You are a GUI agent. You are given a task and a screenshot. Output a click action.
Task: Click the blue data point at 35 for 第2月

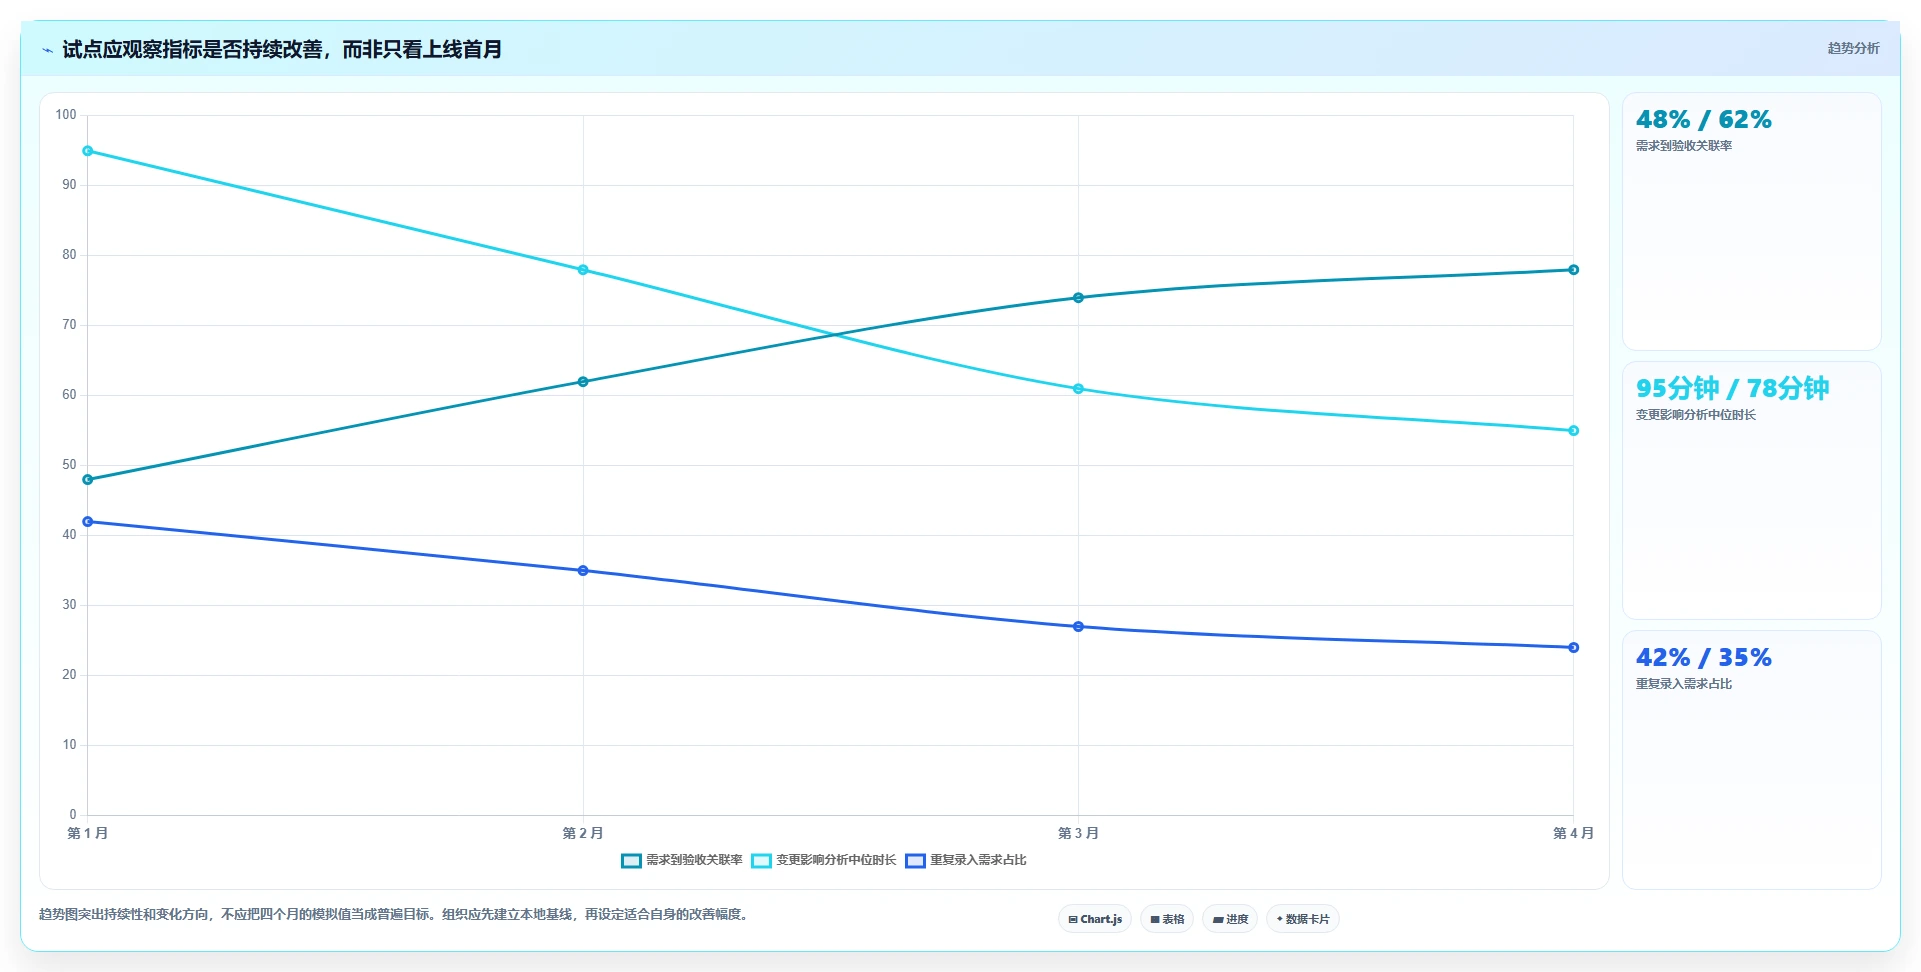[x=583, y=571]
